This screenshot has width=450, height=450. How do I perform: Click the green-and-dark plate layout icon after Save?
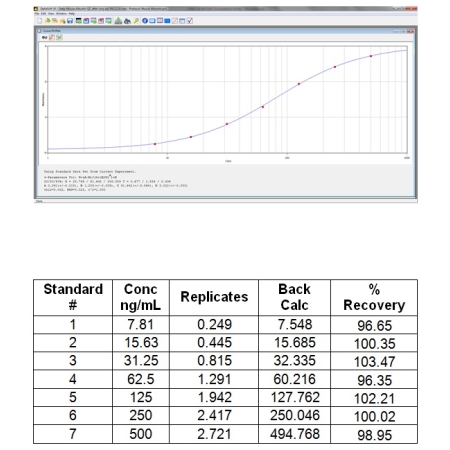coord(79,21)
